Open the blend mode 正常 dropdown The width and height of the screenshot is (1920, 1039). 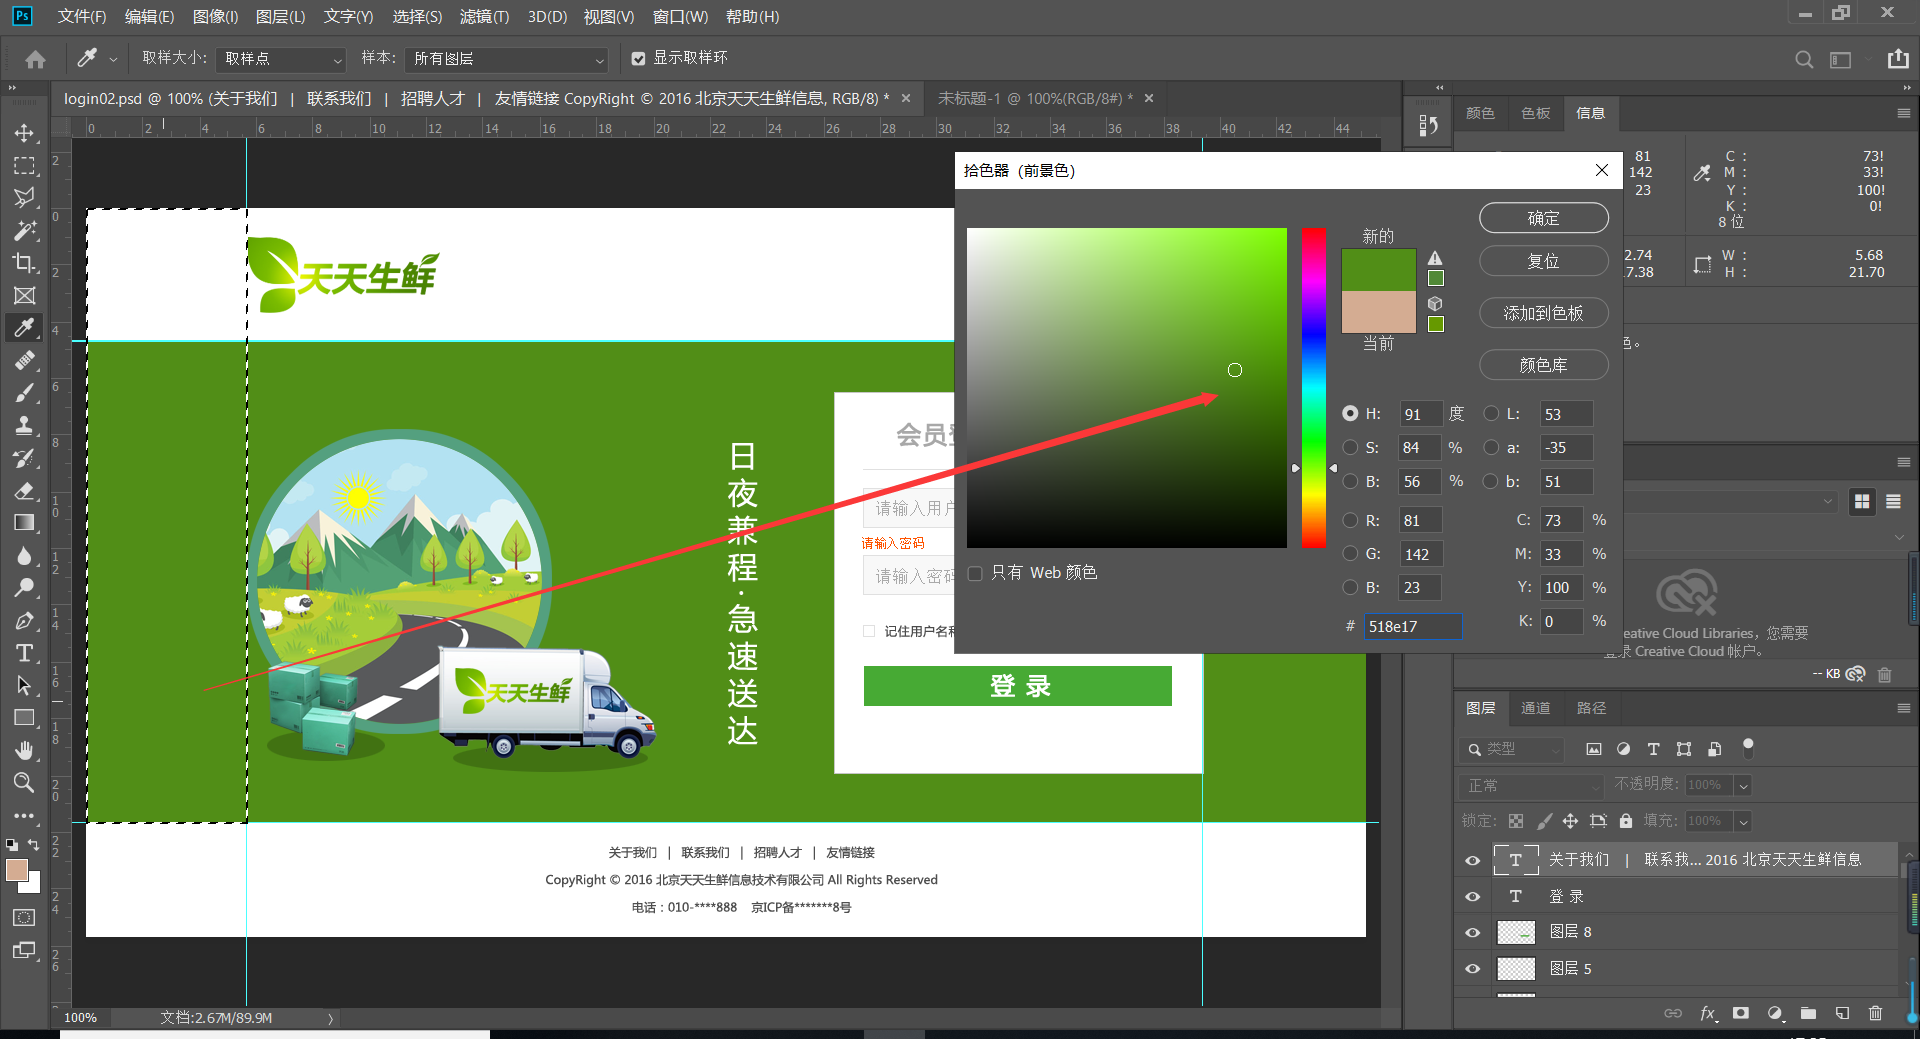(x=1531, y=786)
